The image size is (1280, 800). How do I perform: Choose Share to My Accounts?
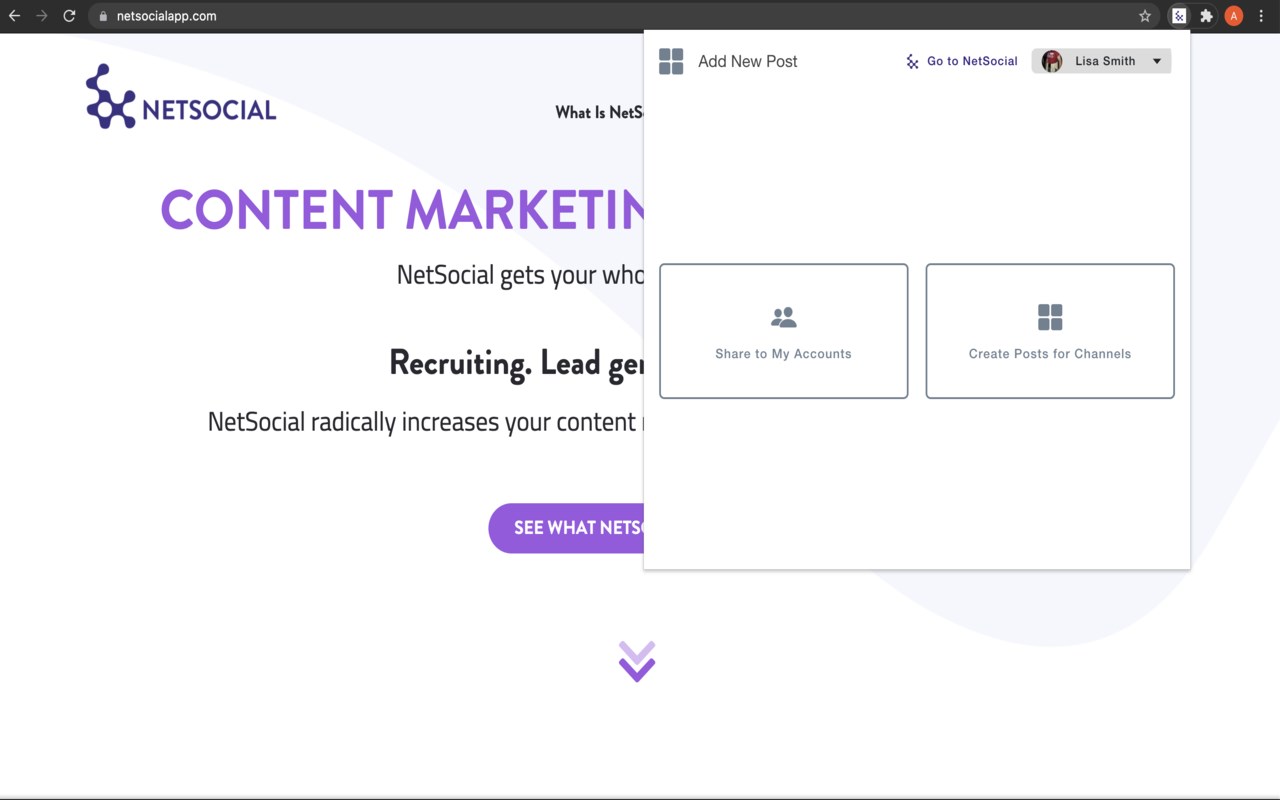[784, 331]
